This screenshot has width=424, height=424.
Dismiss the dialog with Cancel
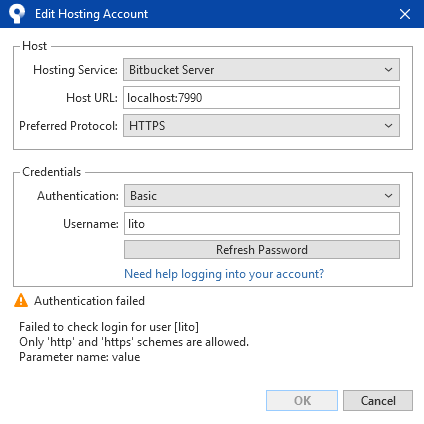pos(378,400)
